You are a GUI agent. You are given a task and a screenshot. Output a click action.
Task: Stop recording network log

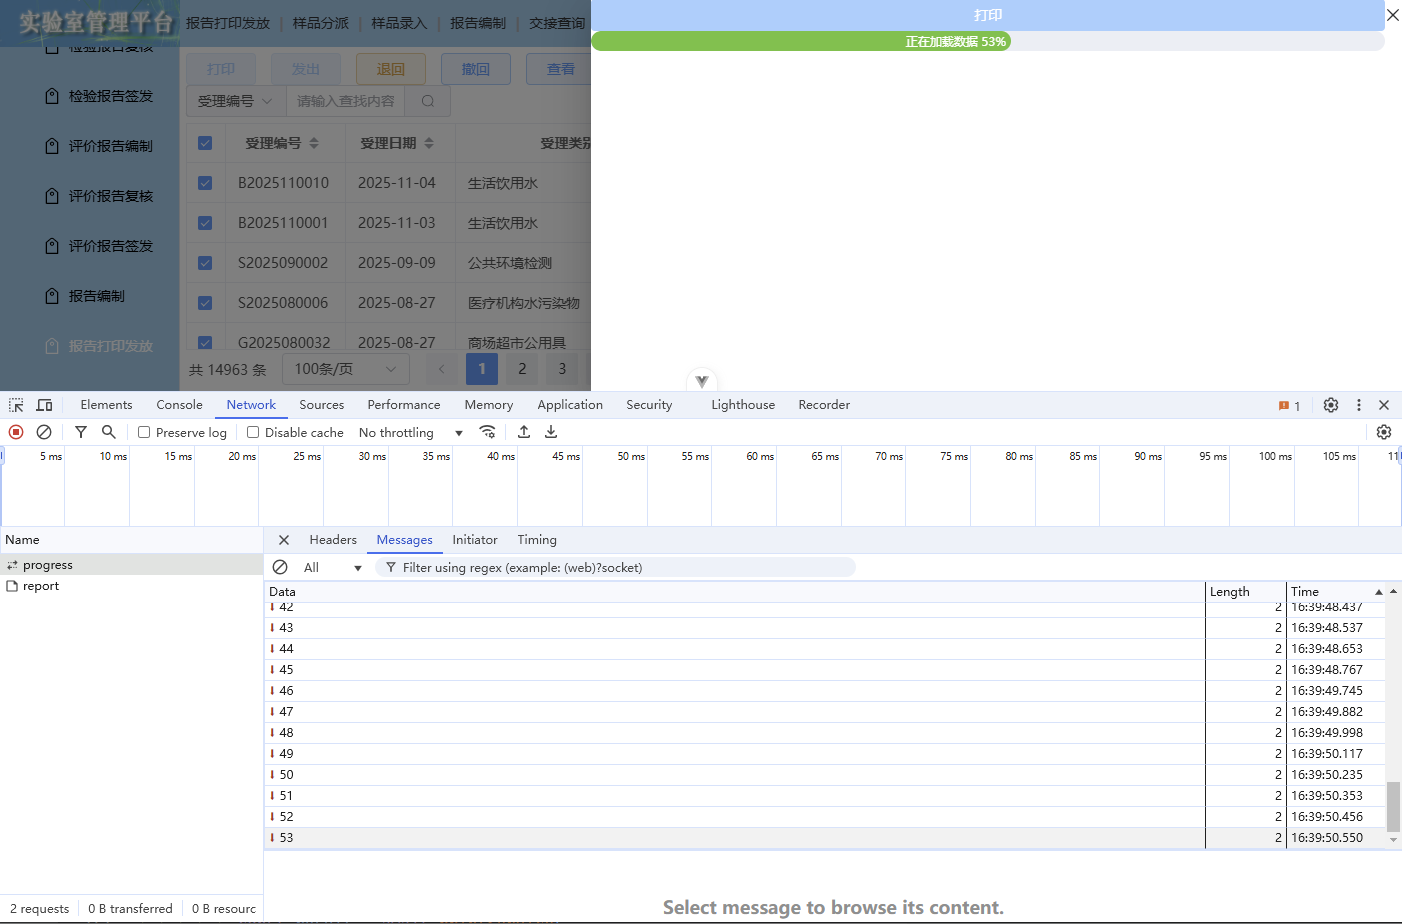pos(15,431)
